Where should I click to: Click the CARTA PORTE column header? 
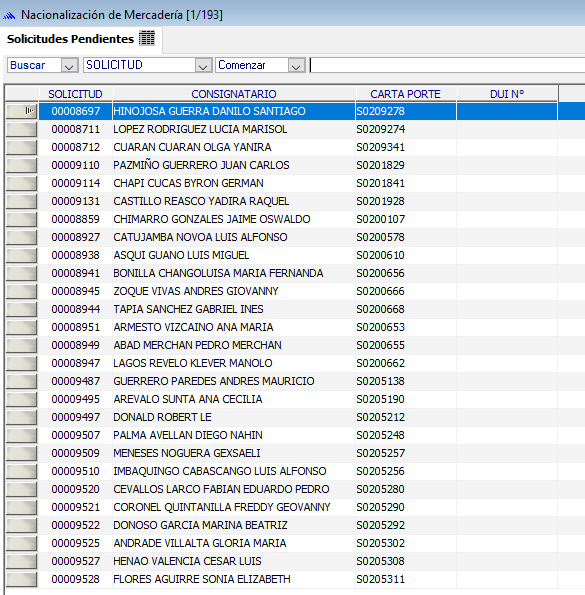click(x=406, y=94)
